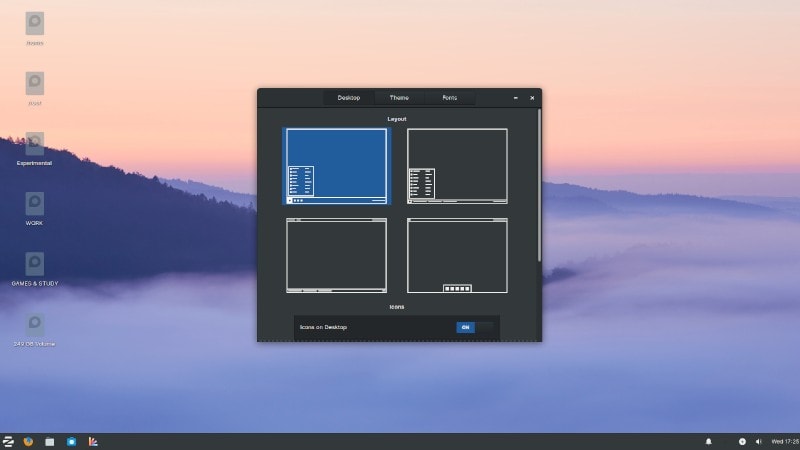This screenshot has width=800, height=450.
Task: Open the notifications bell in panel
Action: coord(709,442)
